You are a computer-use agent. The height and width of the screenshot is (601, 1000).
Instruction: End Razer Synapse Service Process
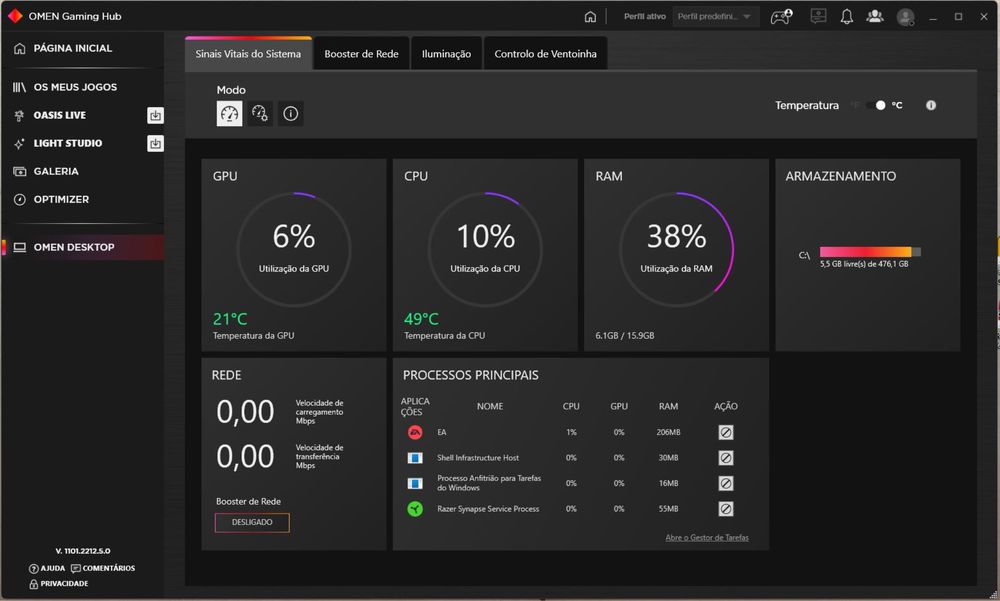coord(726,508)
